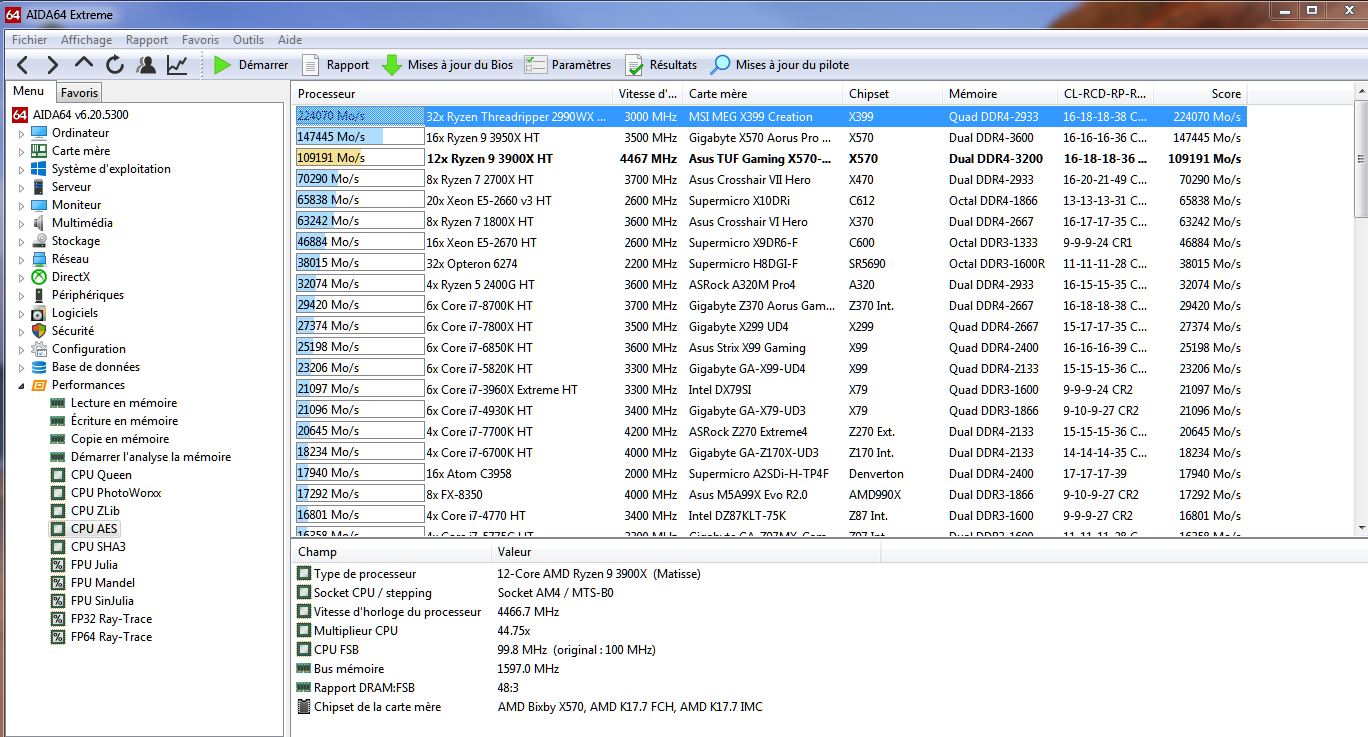Select the 16x Ryzen 9 3950X HT row

(x=770, y=138)
